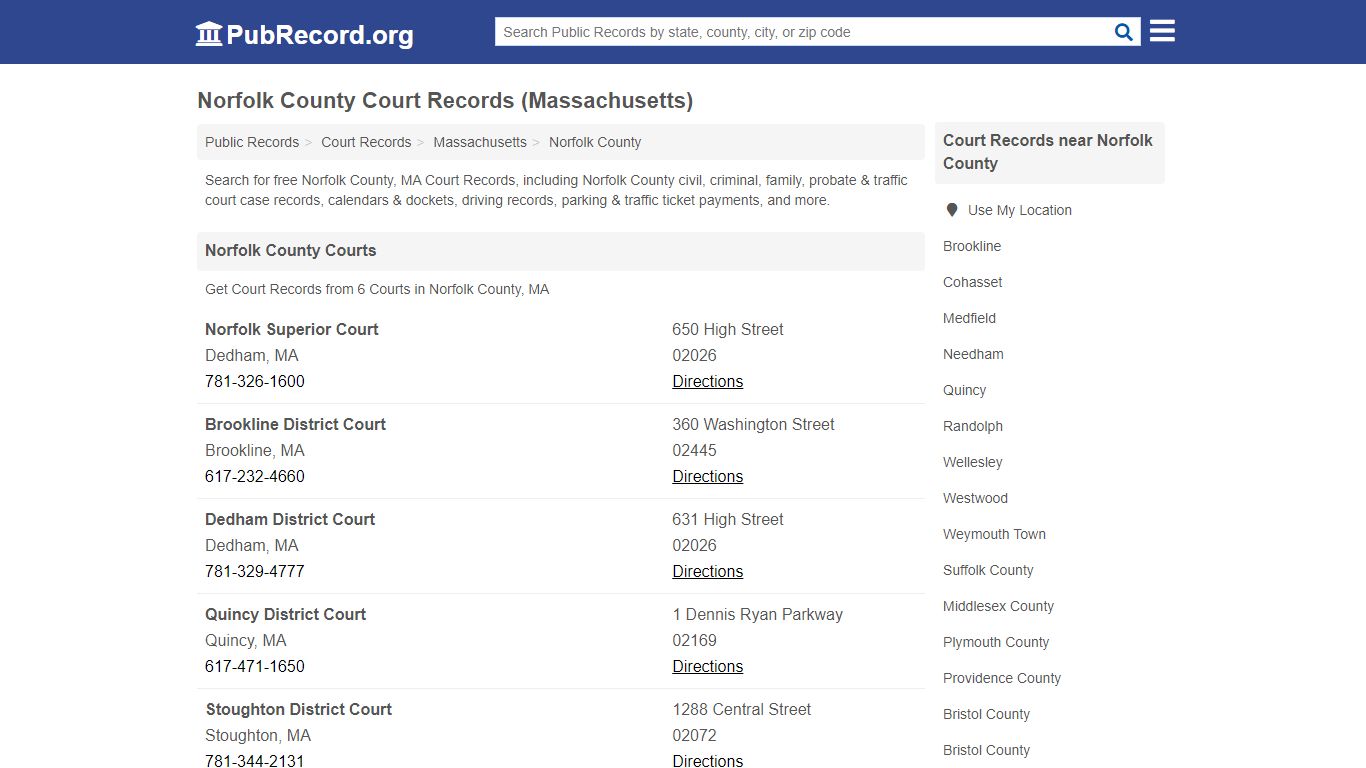Focus the public records search field
The height and width of the screenshot is (768, 1366).
(x=803, y=32)
